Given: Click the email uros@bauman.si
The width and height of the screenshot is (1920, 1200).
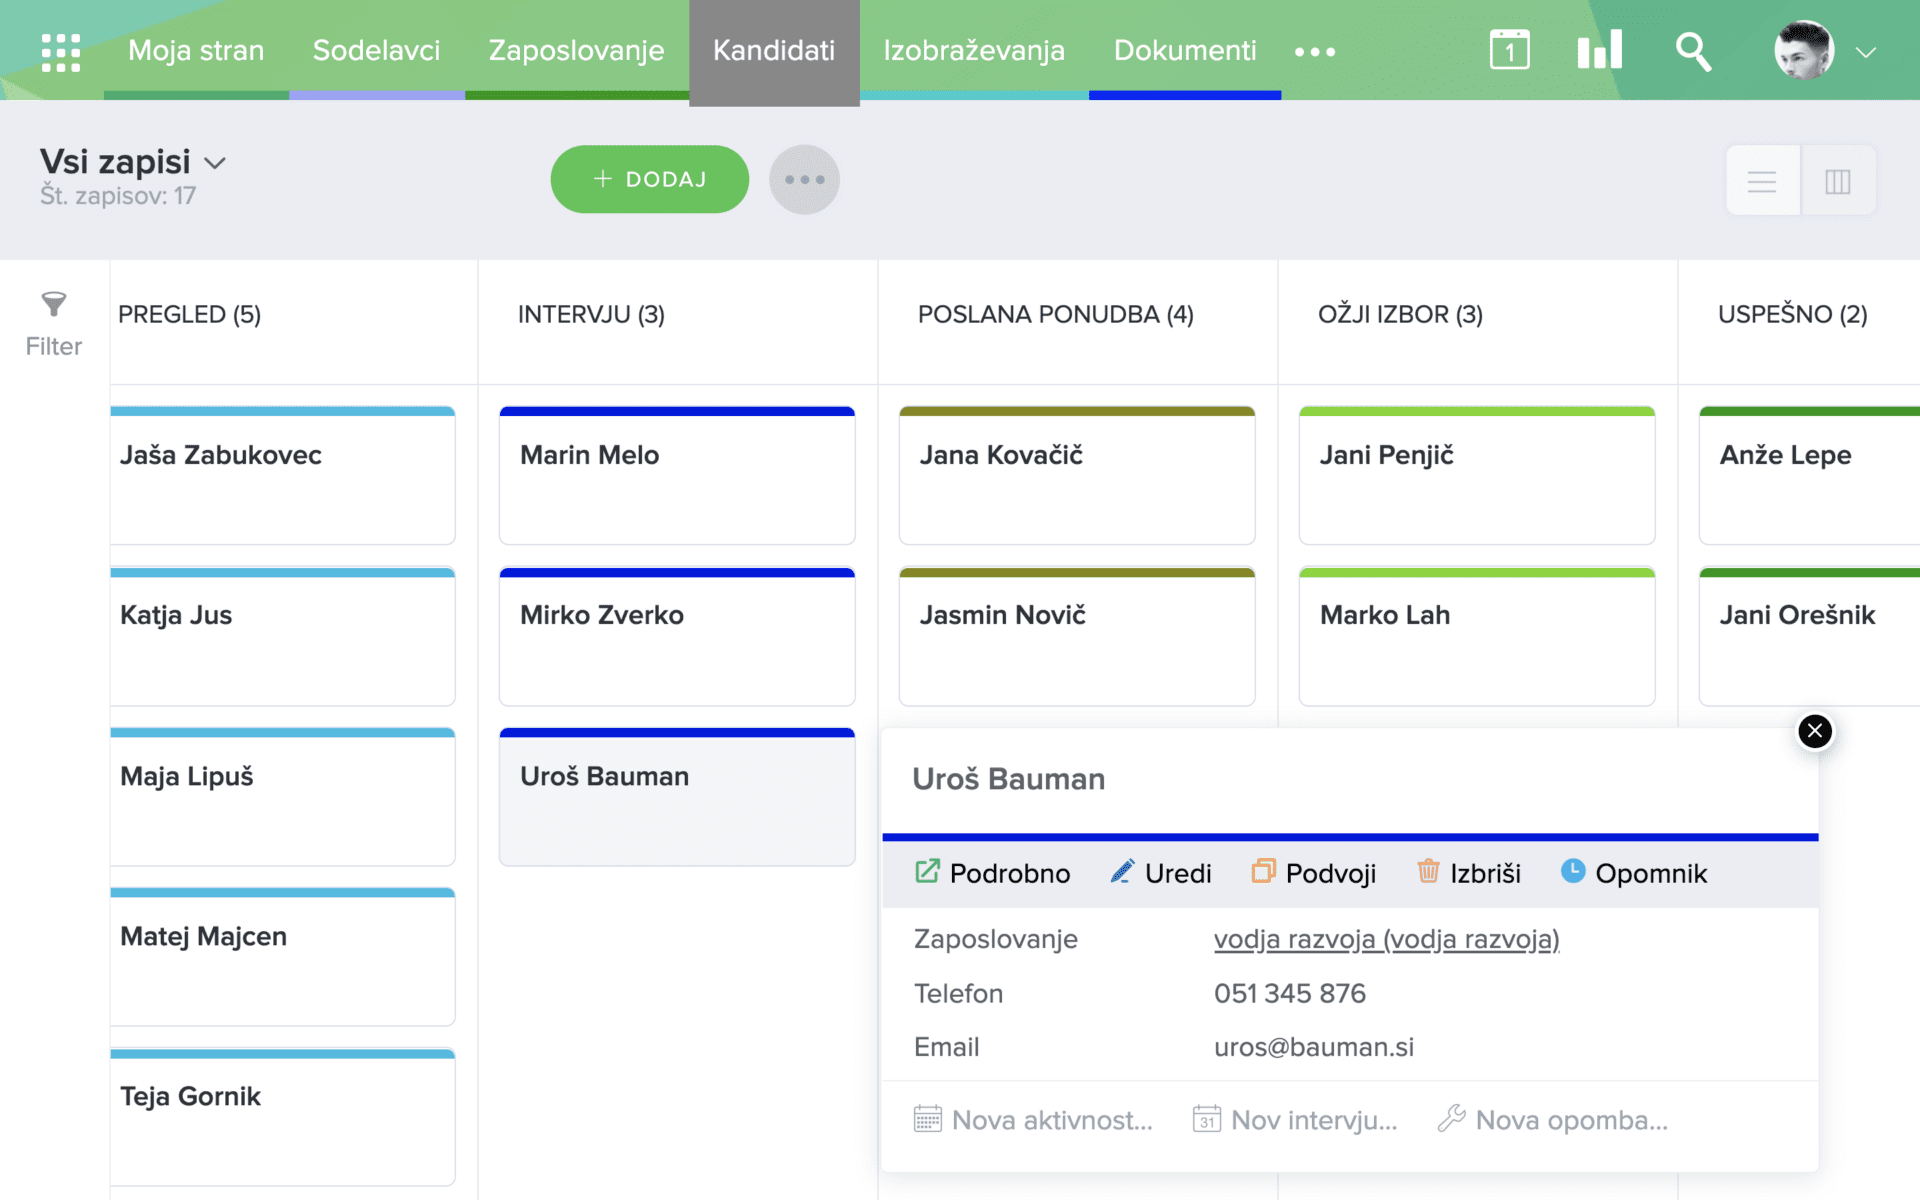Looking at the screenshot, I should 1314,1047.
